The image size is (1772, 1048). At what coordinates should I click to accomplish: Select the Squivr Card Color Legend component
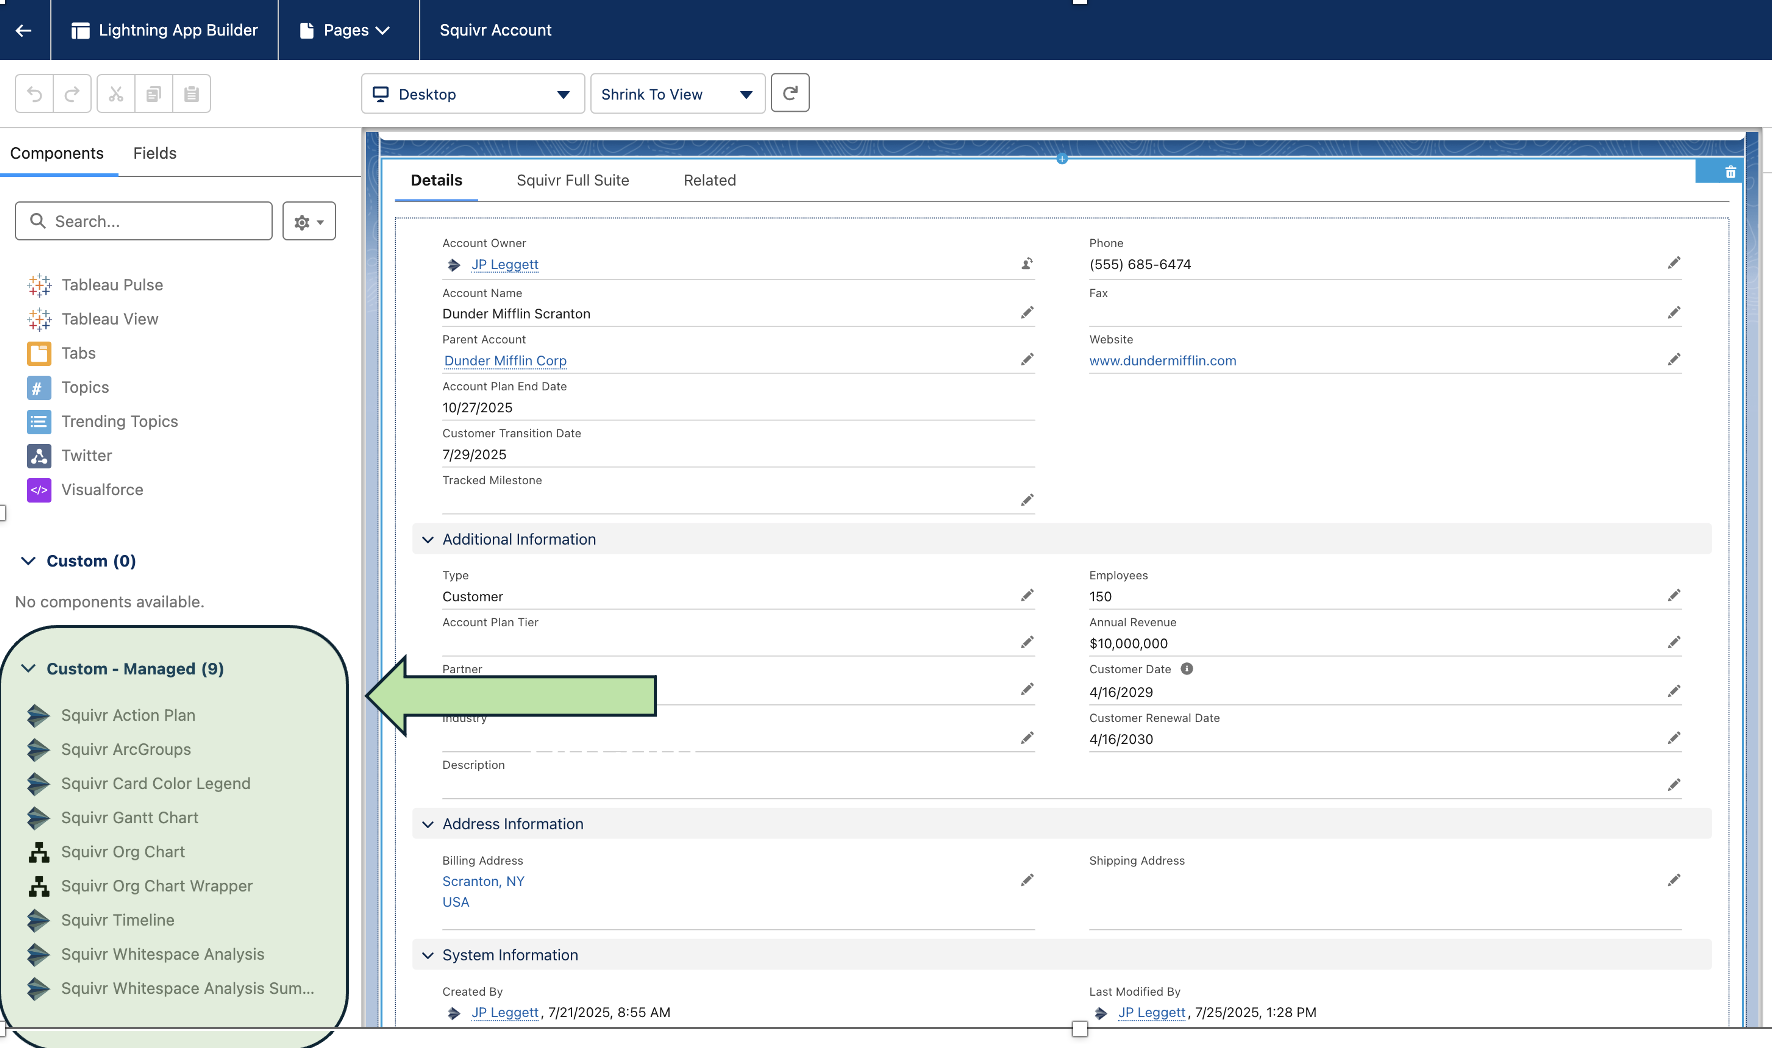pos(156,783)
